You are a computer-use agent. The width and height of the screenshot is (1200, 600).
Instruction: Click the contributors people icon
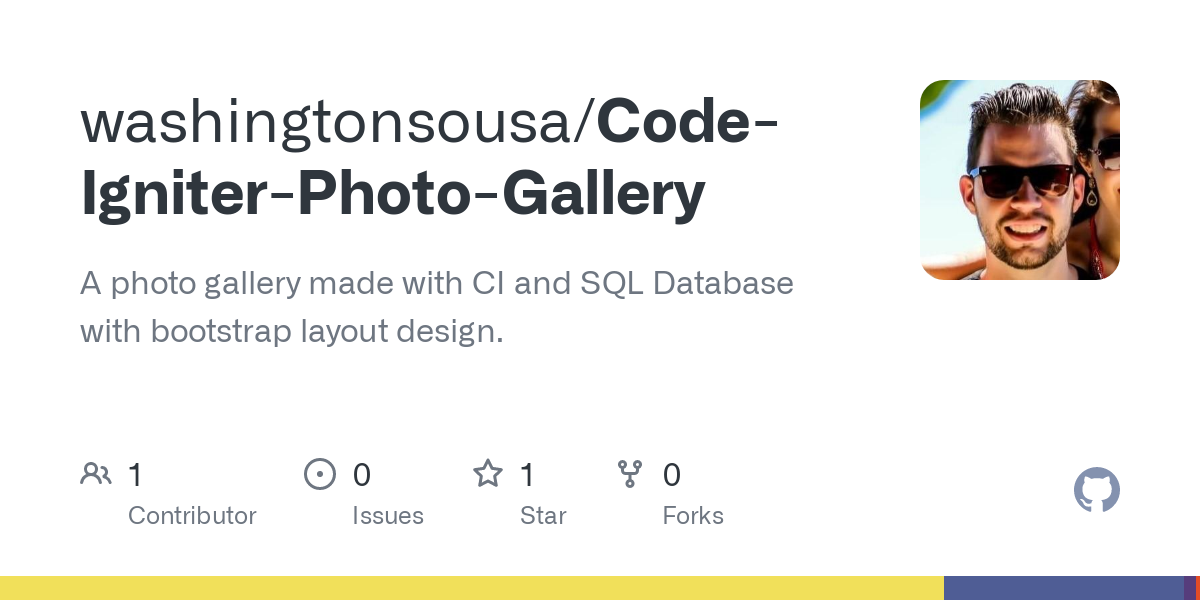pos(96,474)
